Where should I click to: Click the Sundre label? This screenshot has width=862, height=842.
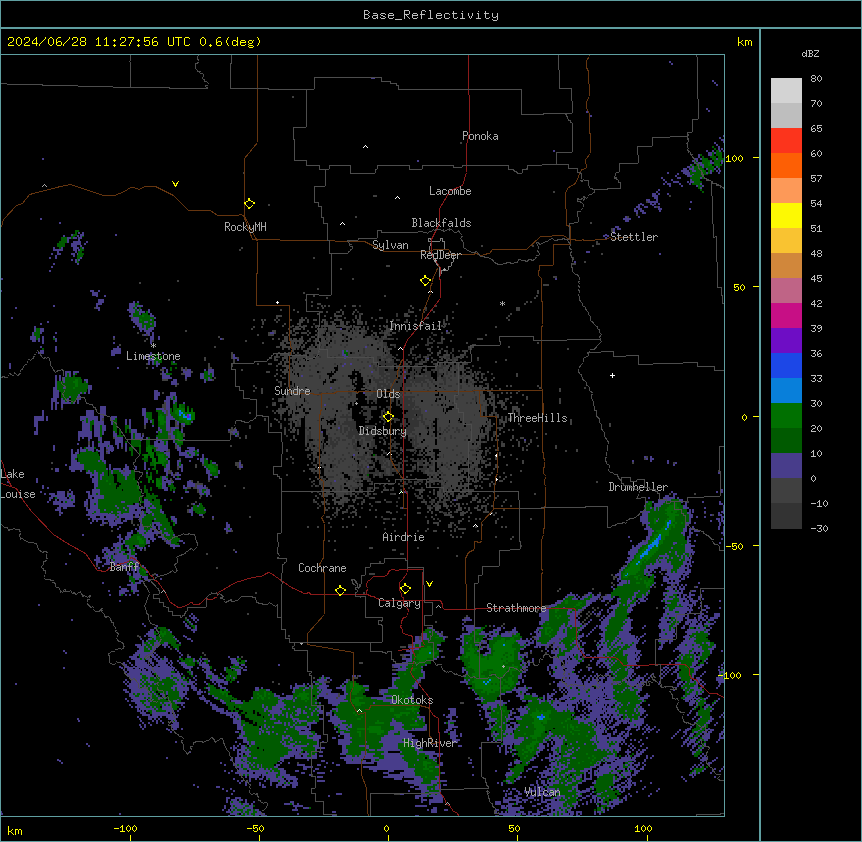pos(292,391)
